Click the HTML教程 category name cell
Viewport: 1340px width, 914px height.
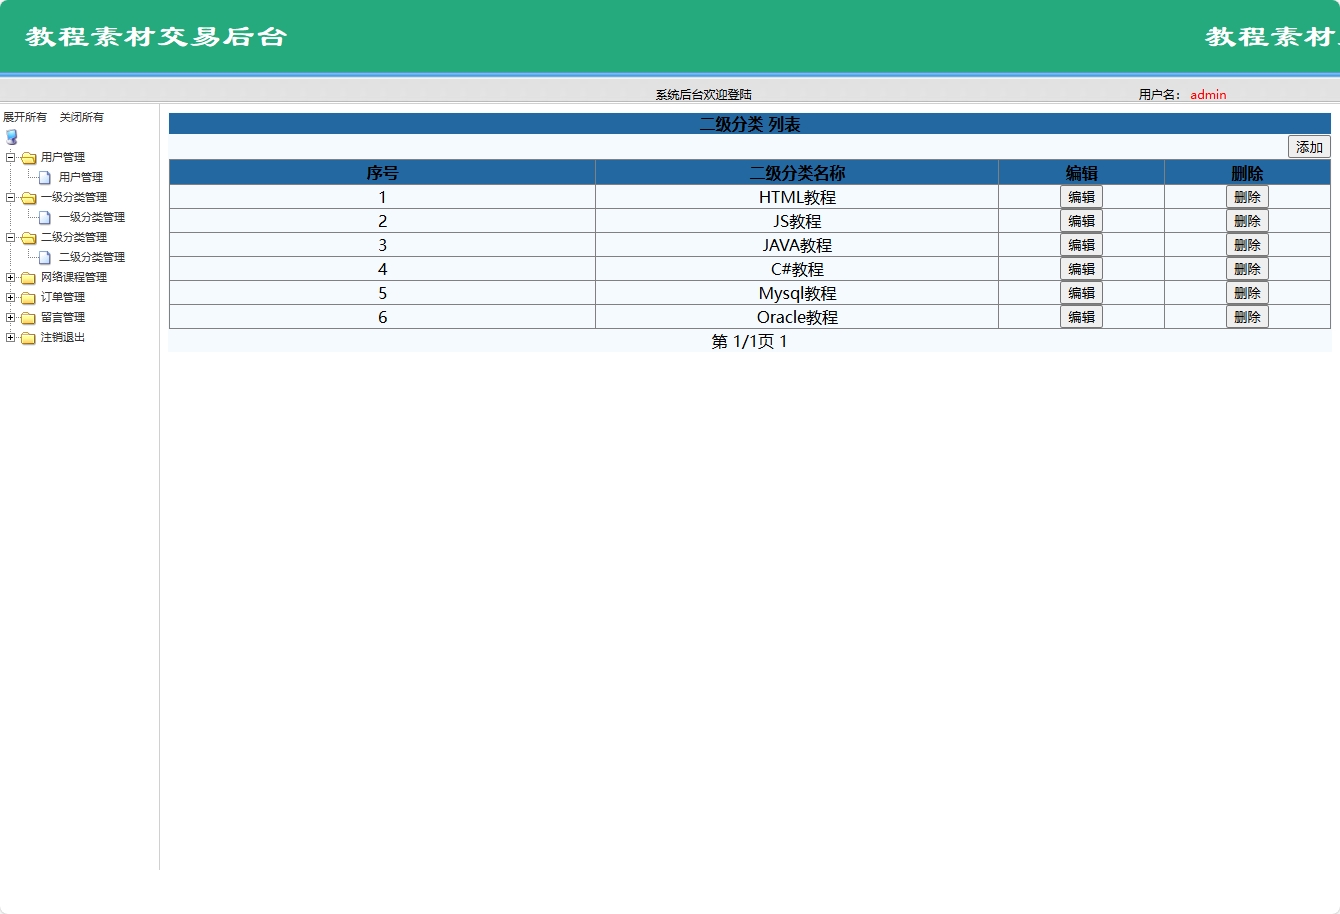(797, 197)
